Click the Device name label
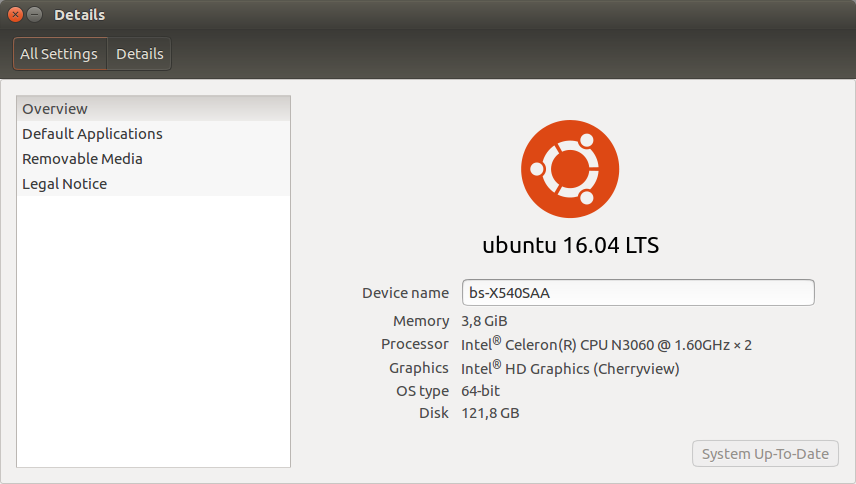The width and height of the screenshot is (856, 484). click(405, 293)
